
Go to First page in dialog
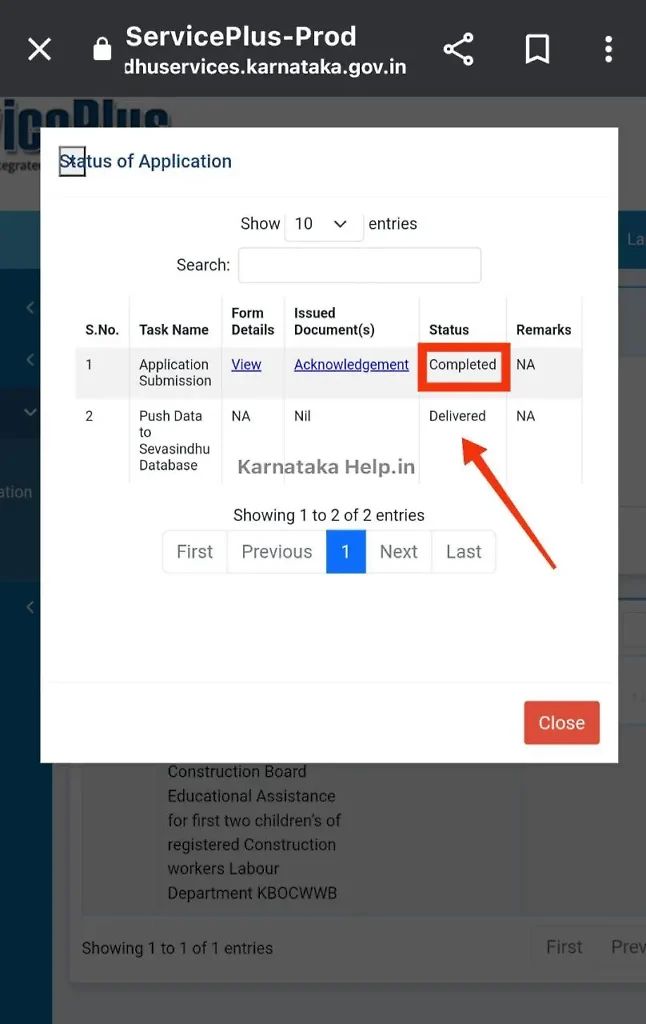pyautogui.click(x=195, y=552)
